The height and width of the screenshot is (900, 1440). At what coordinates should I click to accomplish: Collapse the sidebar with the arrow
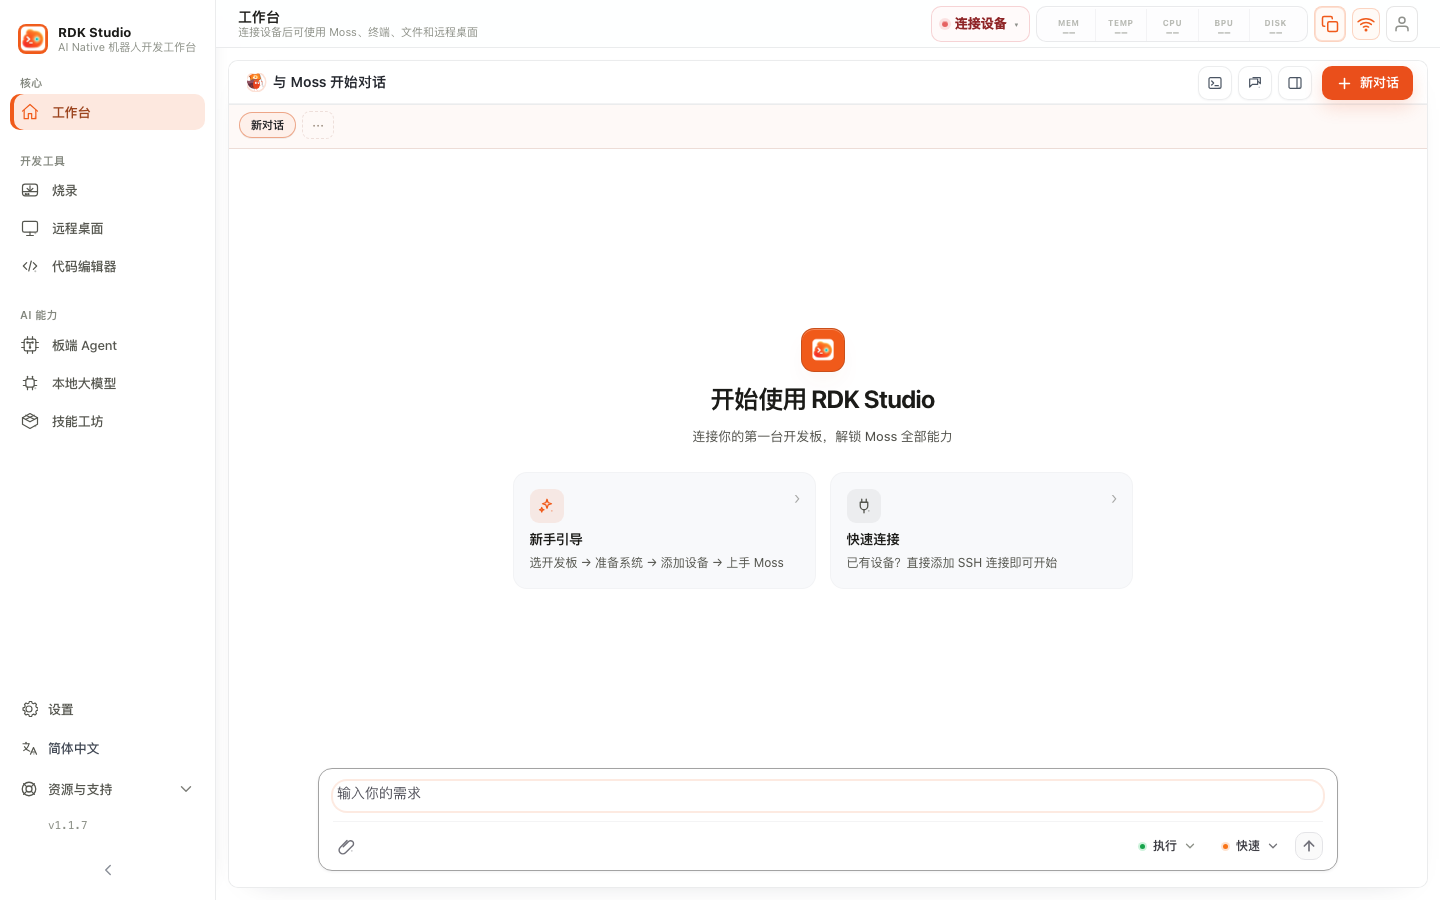pyautogui.click(x=108, y=870)
